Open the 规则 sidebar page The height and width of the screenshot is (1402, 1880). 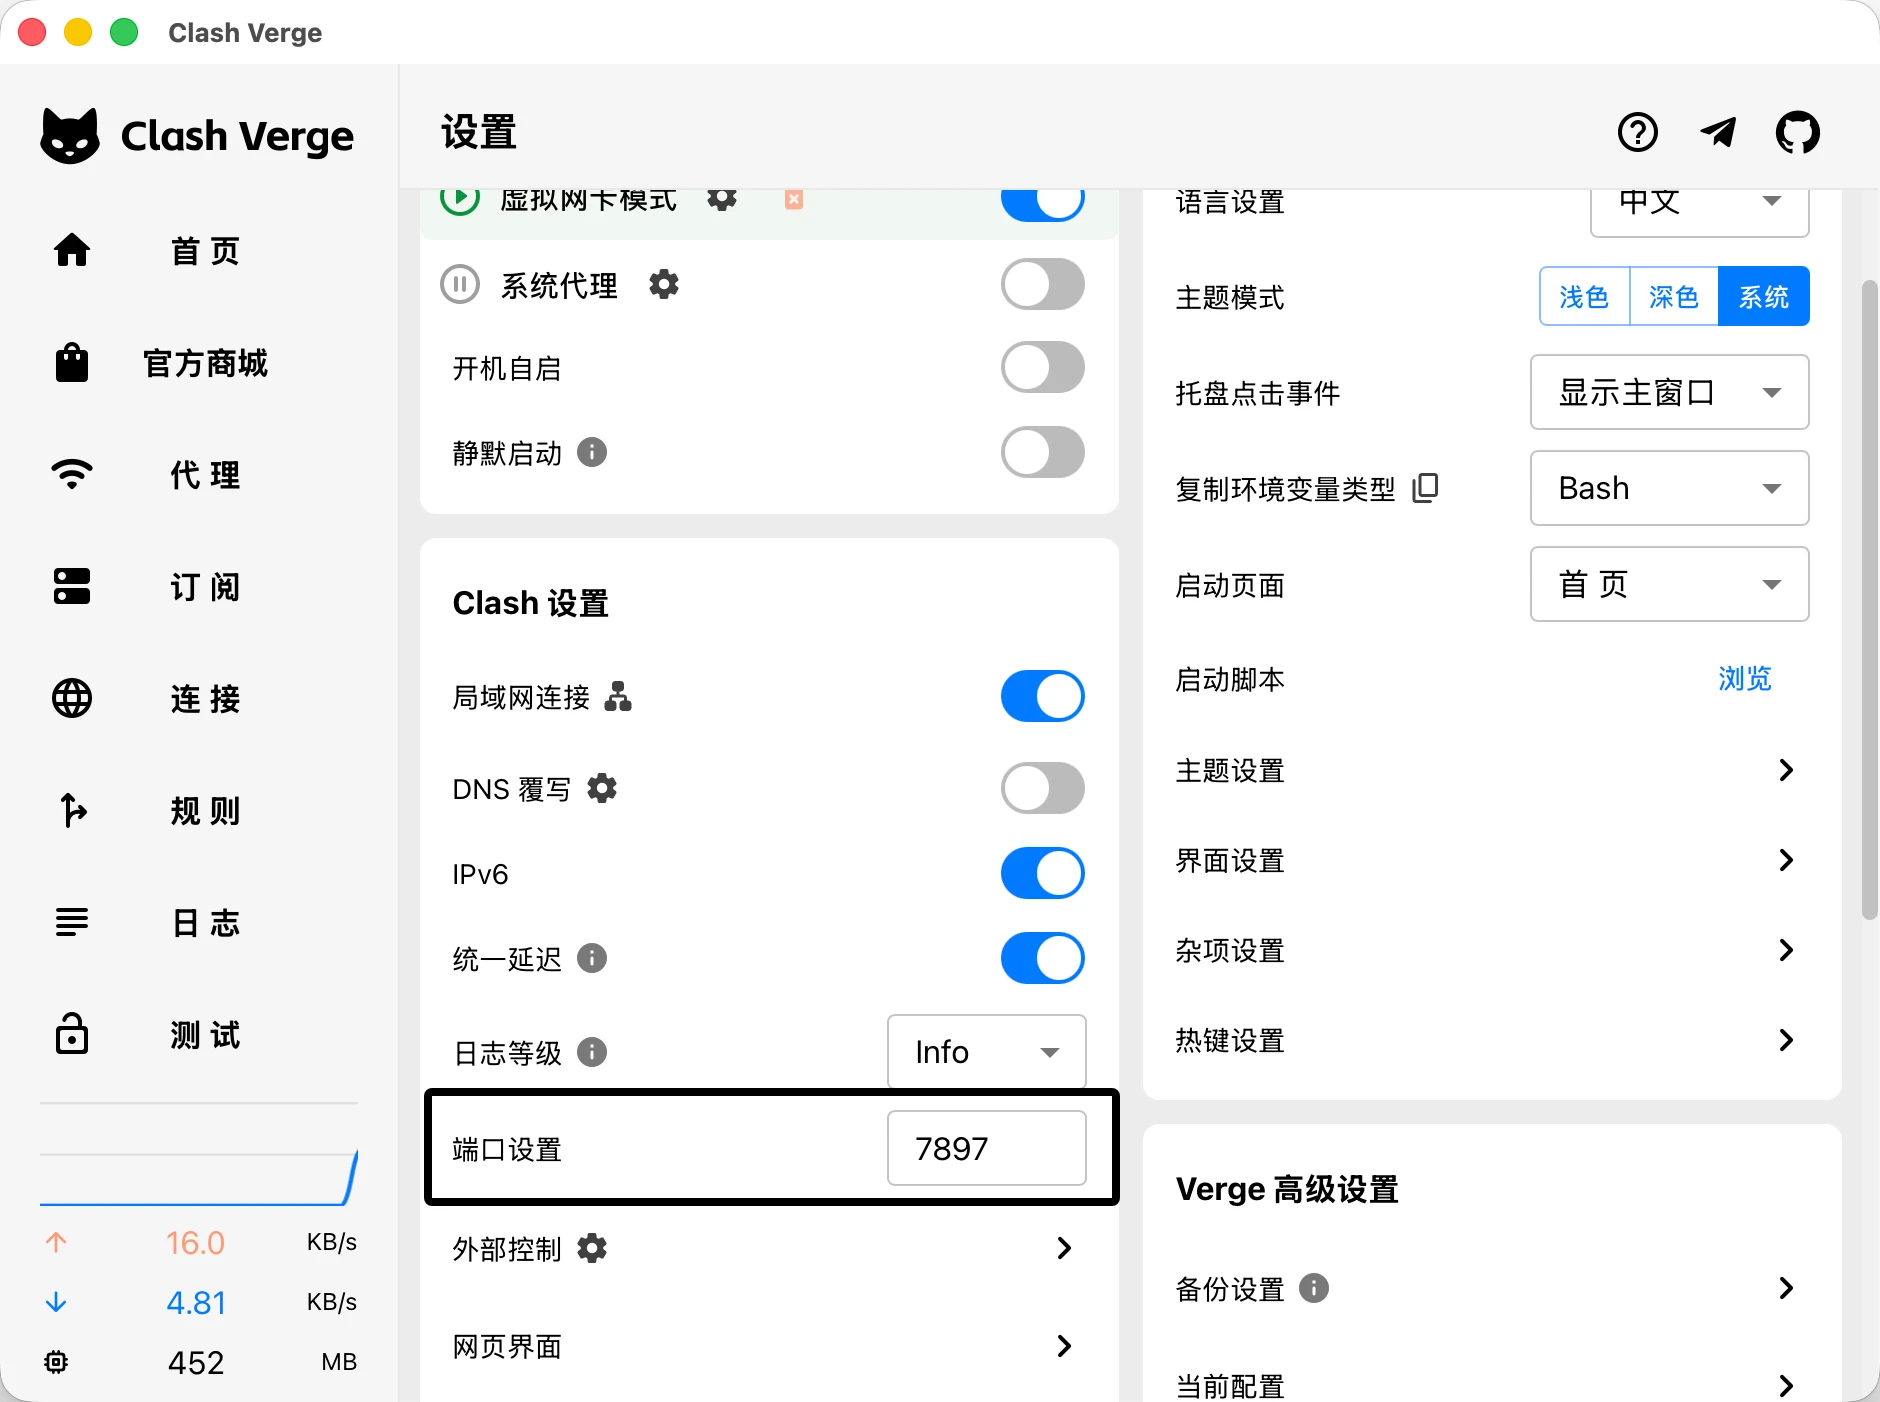coord(200,810)
